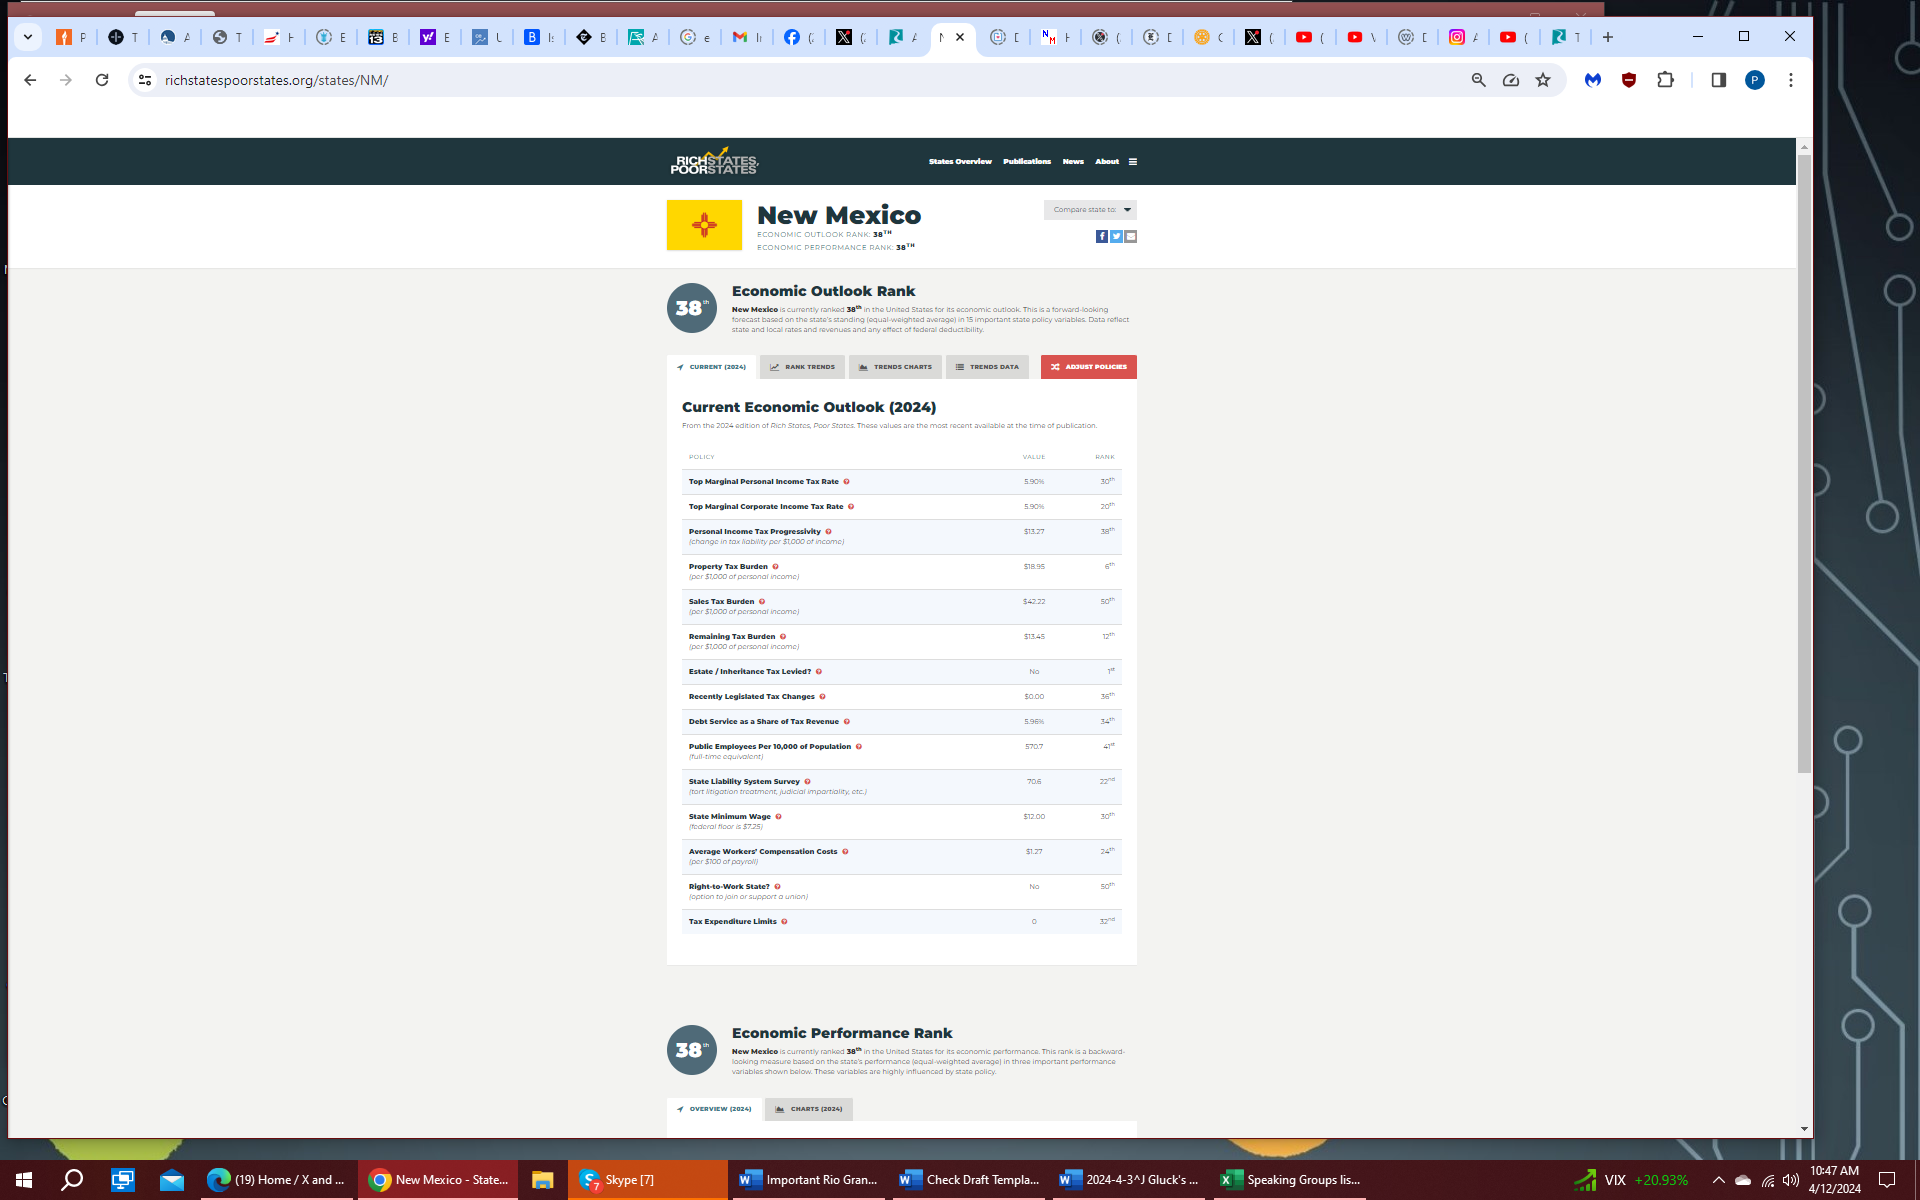This screenshot has height=1200, width=1920.
Task: Click Rich States Poor States logo
Action: coord(714,162)
